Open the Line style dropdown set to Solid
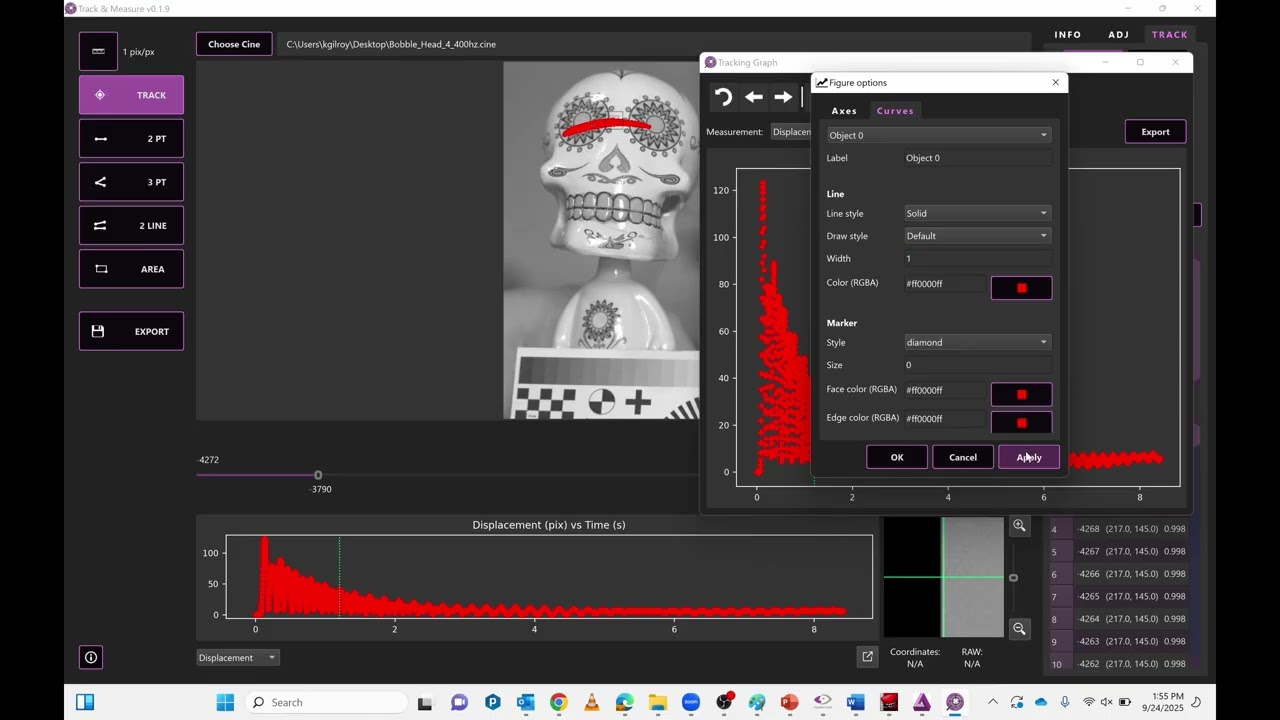1280x720 pixels. tap(977, 213)
